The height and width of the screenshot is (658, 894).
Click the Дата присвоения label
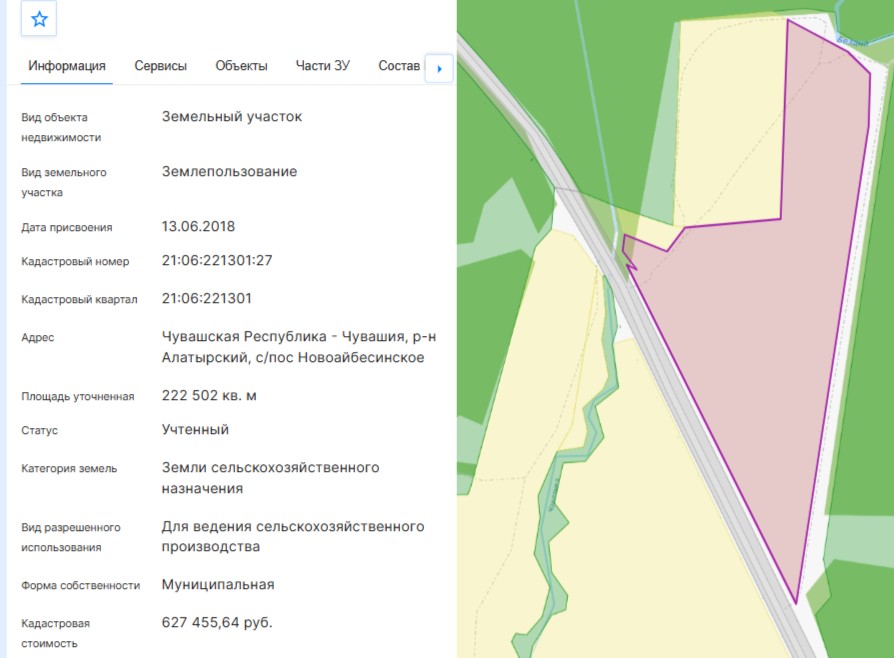(x=67, y=228)
